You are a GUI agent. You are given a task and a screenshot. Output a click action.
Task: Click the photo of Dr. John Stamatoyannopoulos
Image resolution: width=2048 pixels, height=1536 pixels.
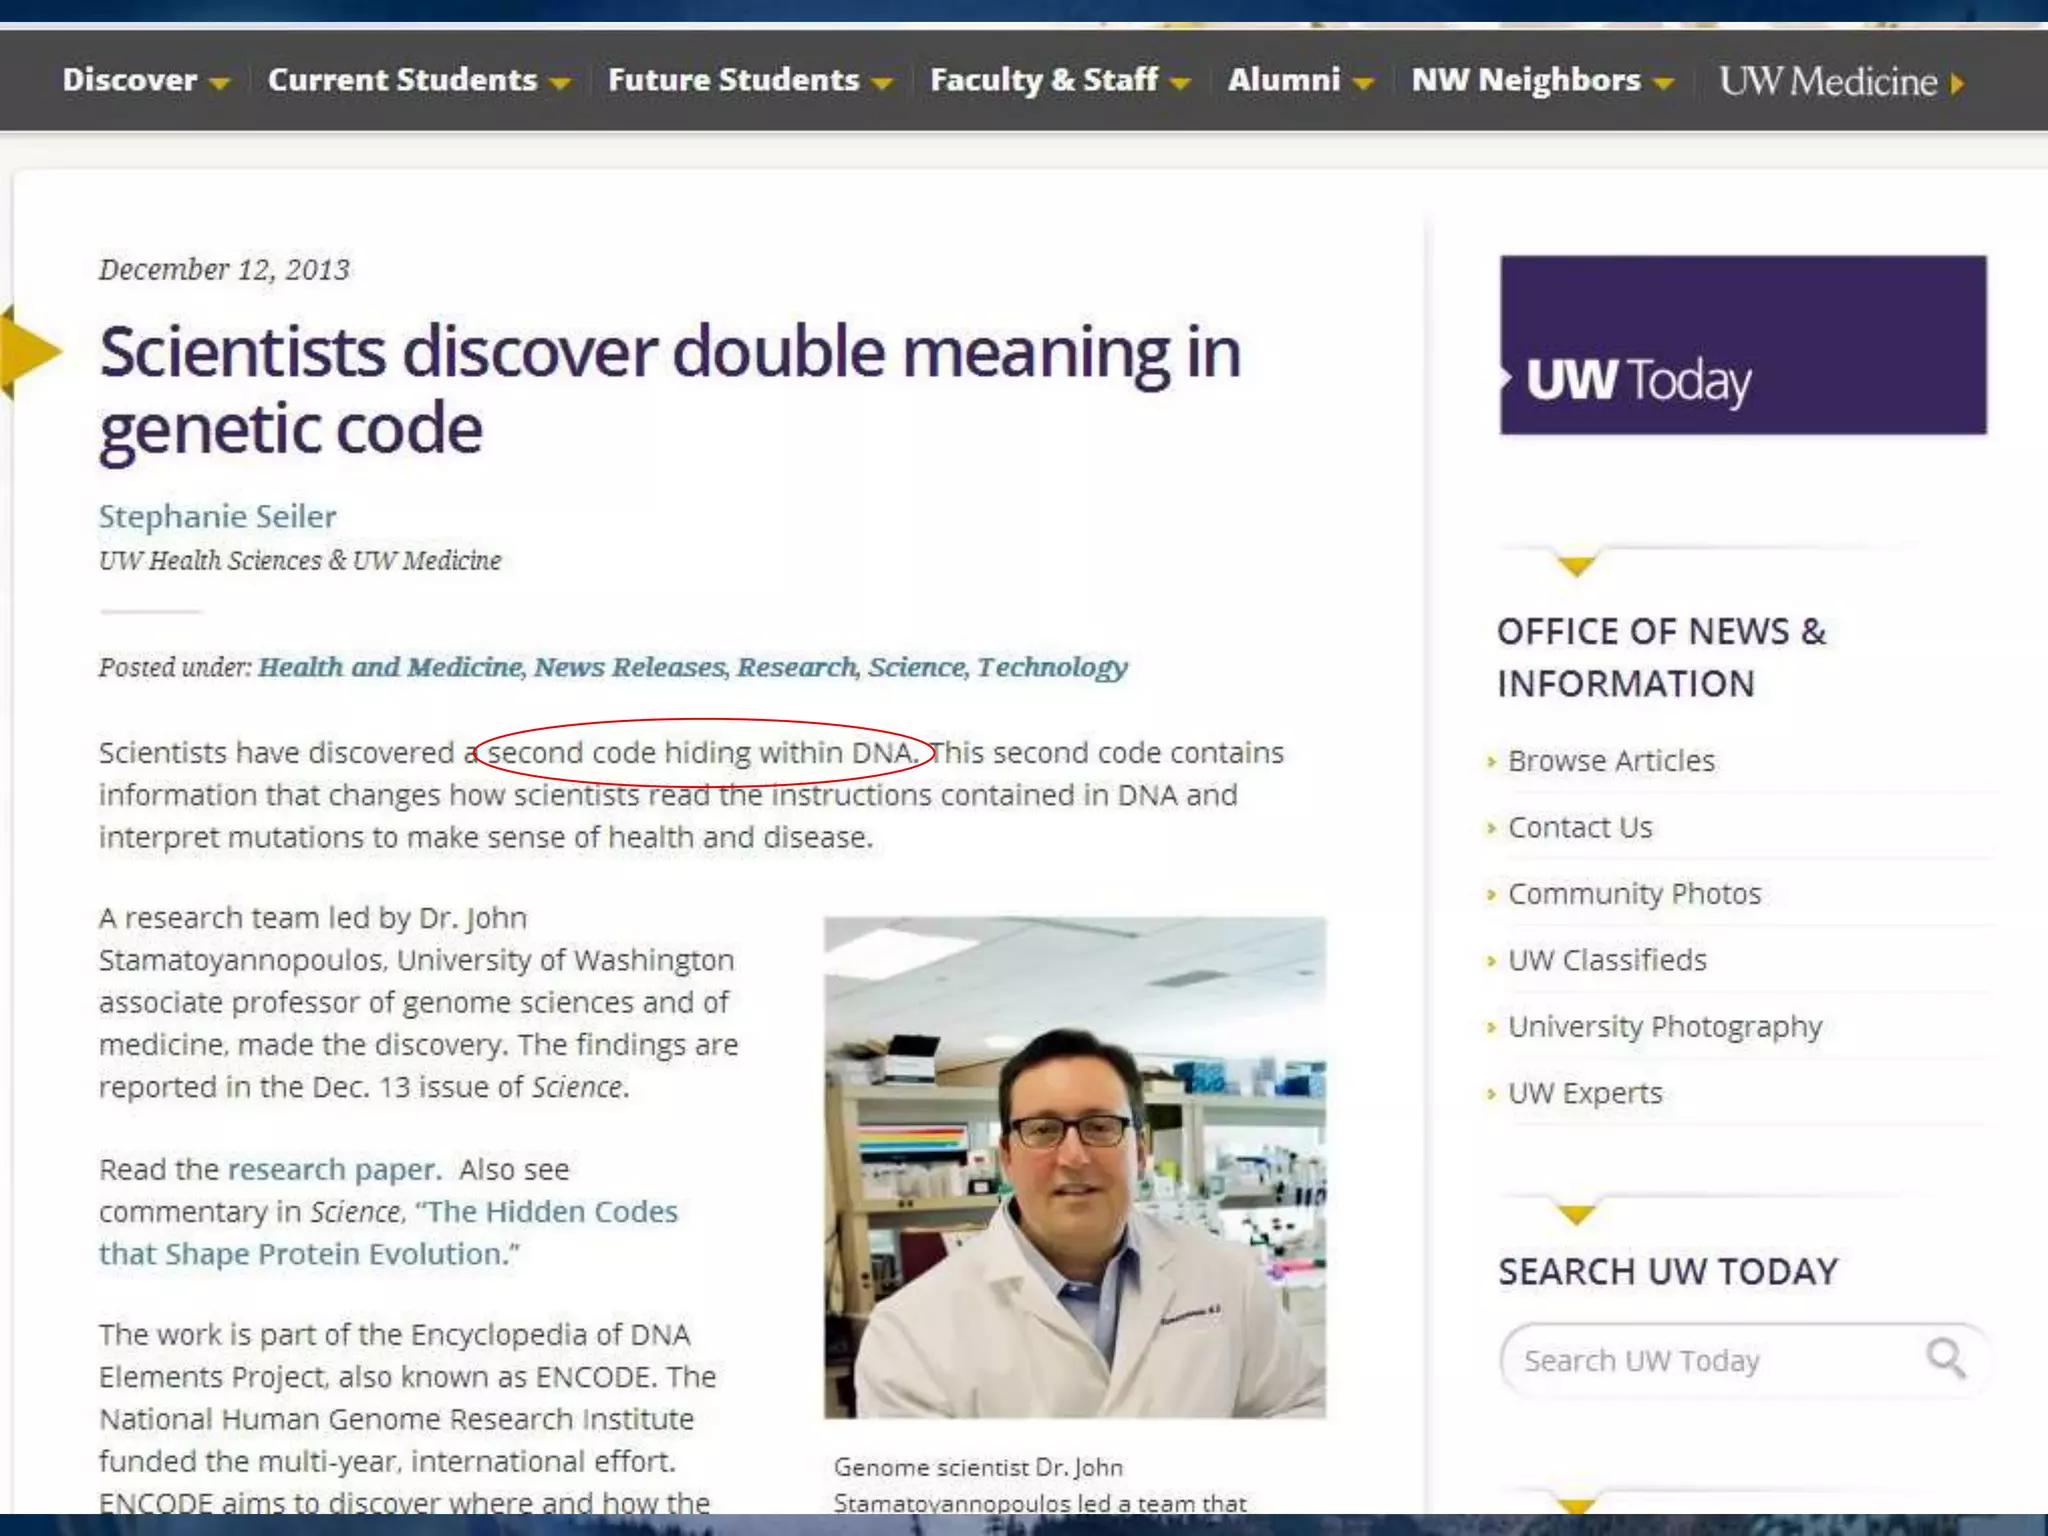(x=1075, y=1167)
